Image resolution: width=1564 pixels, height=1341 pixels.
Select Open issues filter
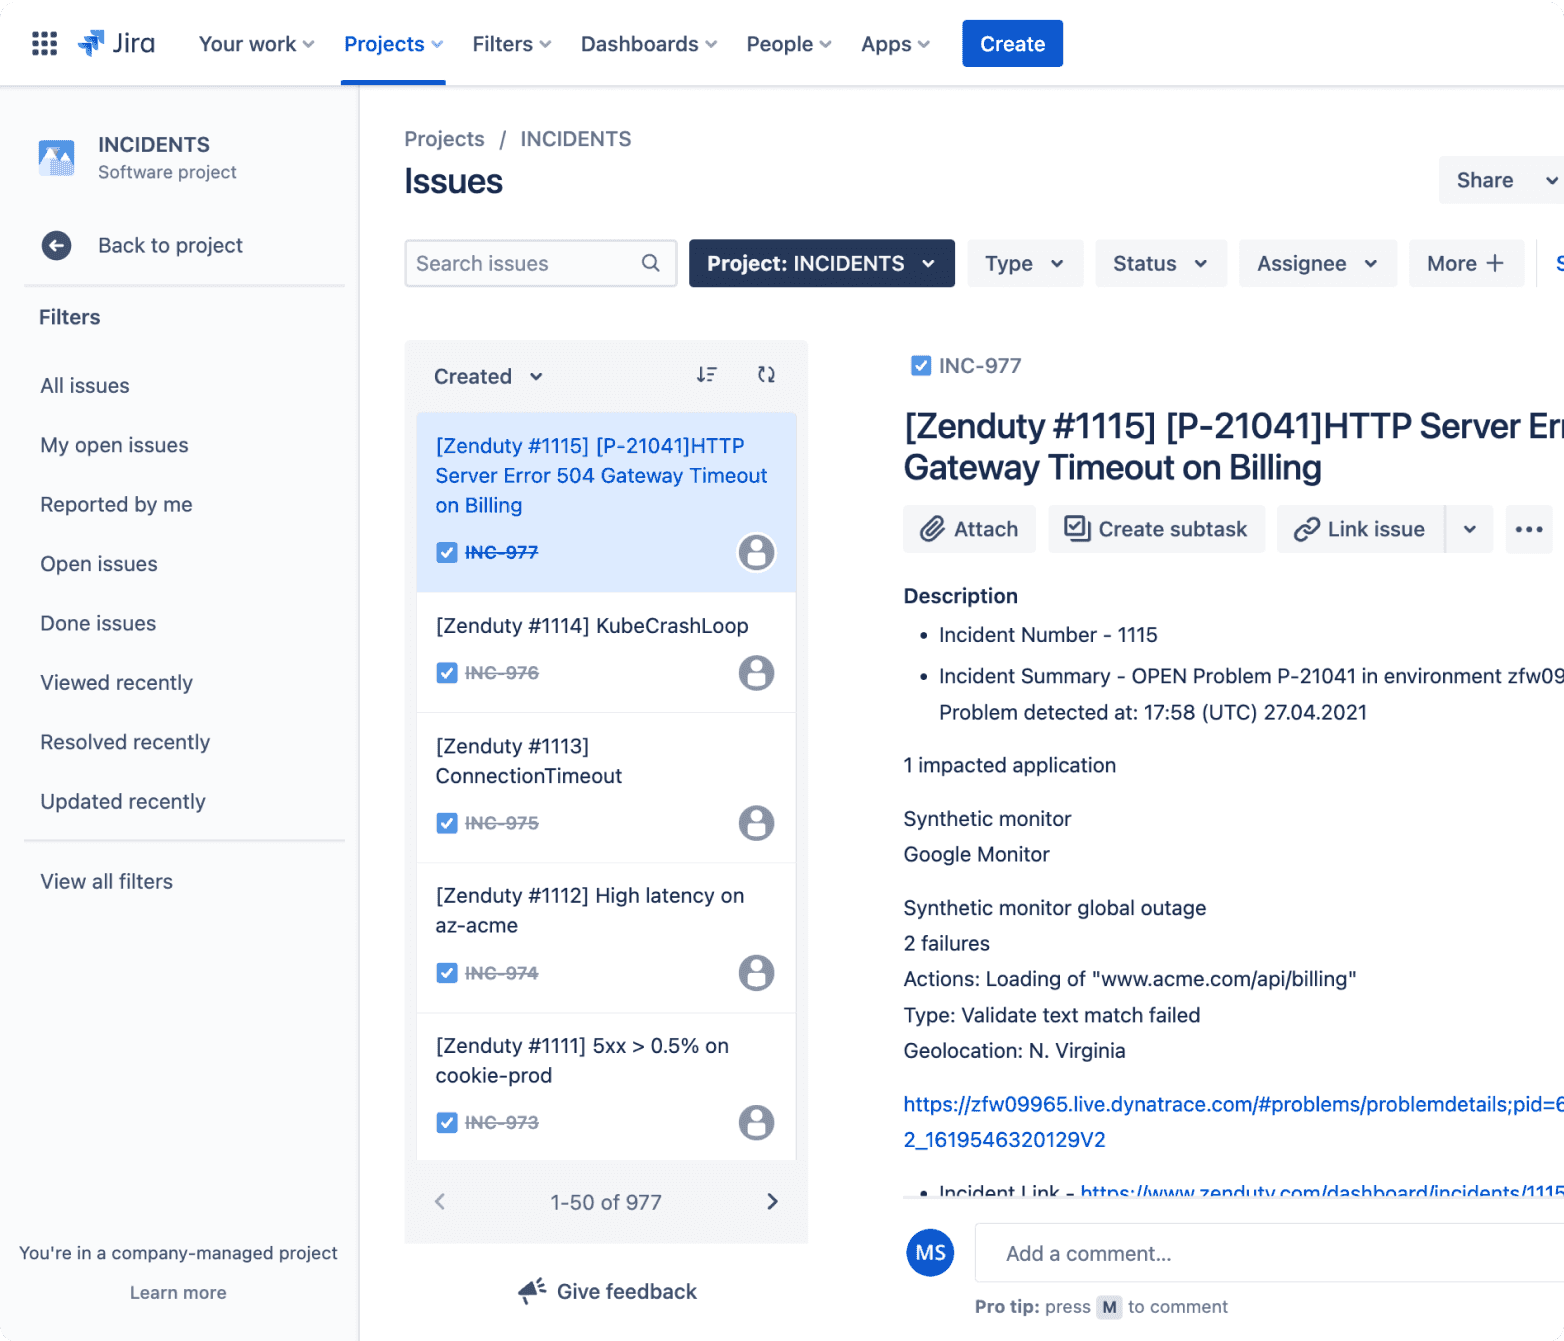[99, 563]
